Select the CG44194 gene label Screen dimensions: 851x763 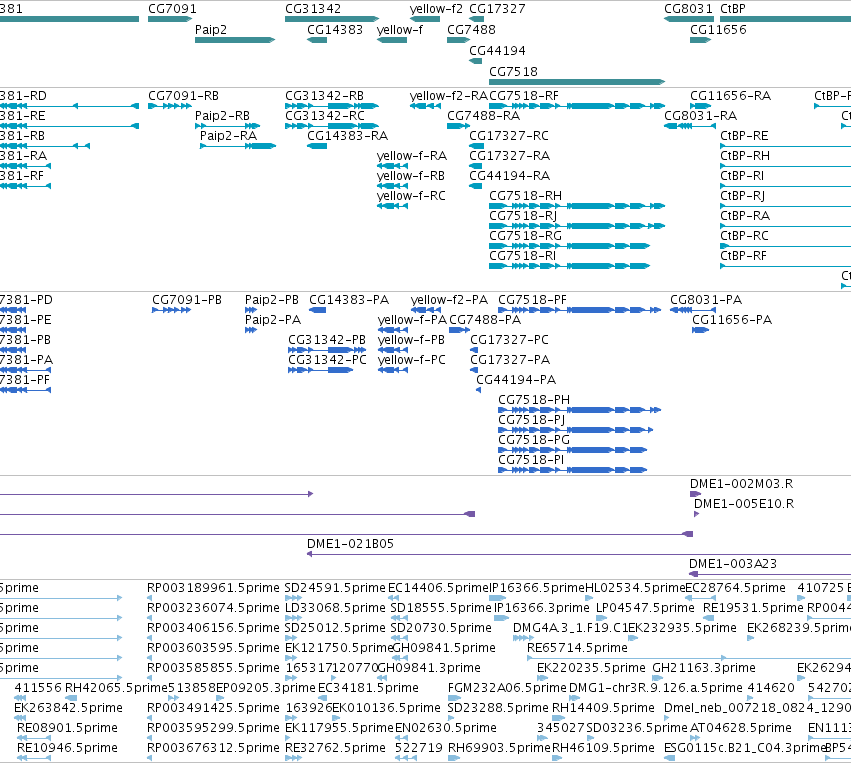(497, 50)
